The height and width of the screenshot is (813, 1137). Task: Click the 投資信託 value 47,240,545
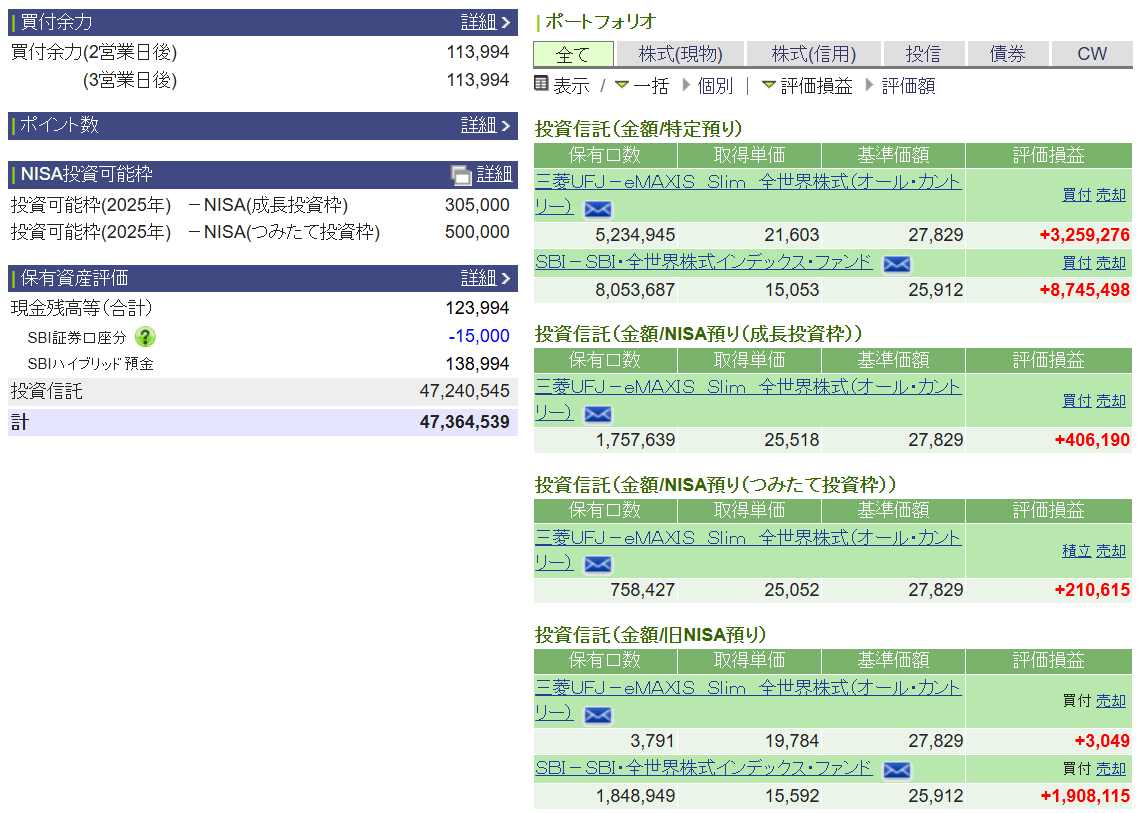[464, 392]
